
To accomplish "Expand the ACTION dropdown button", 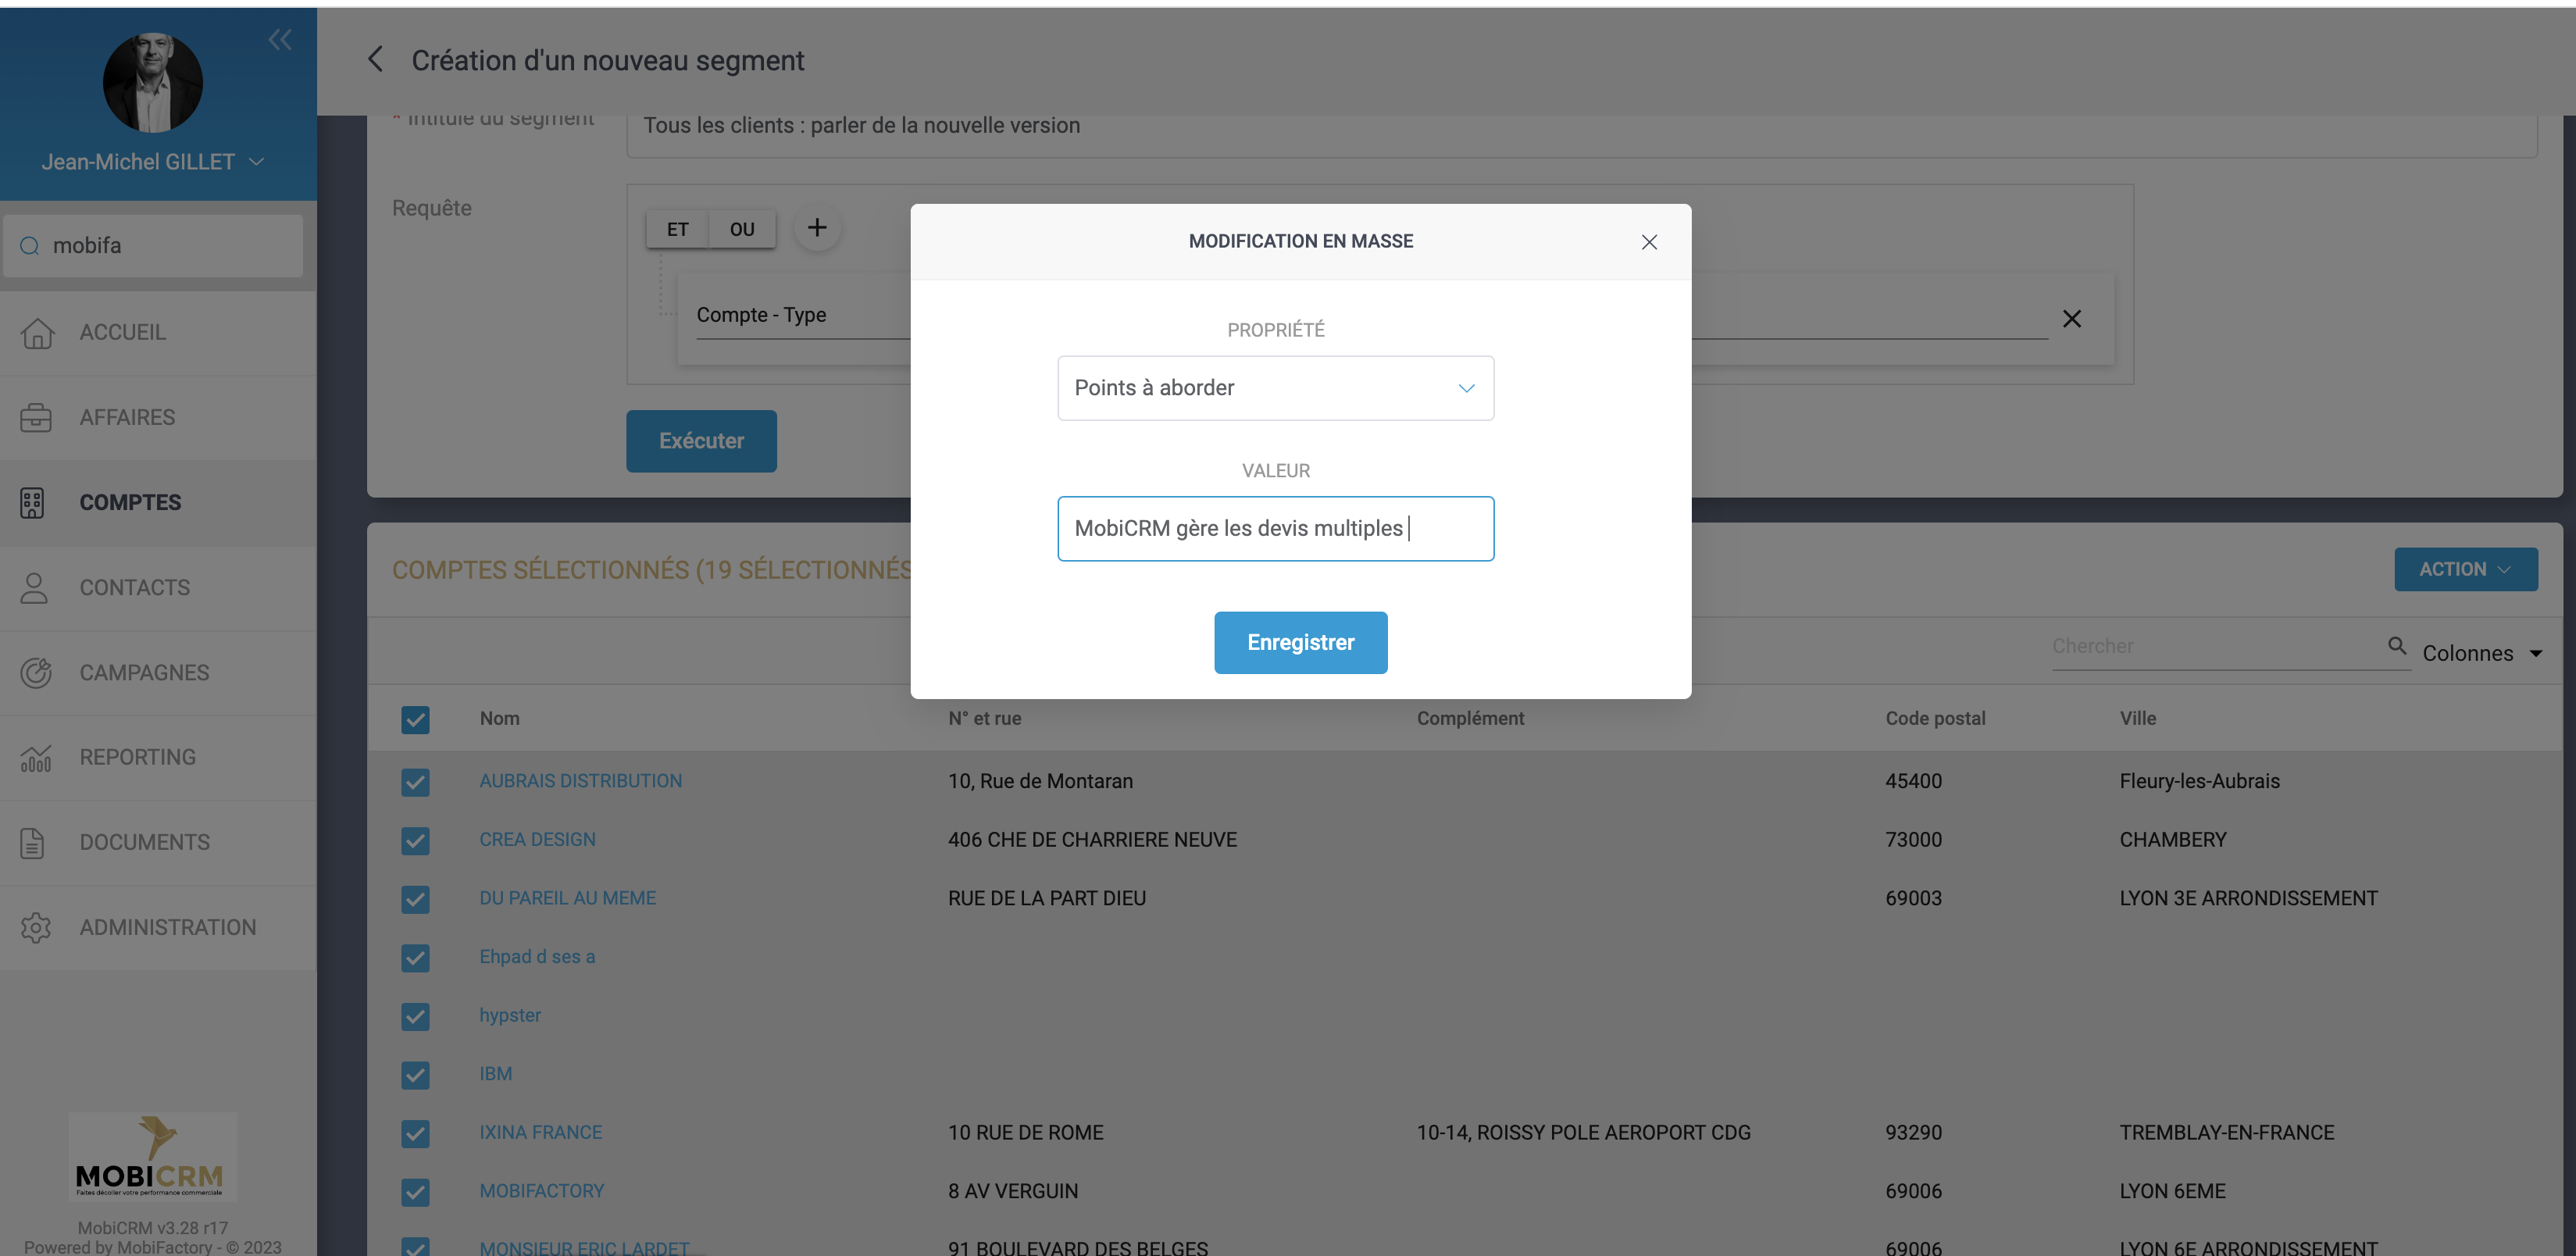I will pos(2465,569).
